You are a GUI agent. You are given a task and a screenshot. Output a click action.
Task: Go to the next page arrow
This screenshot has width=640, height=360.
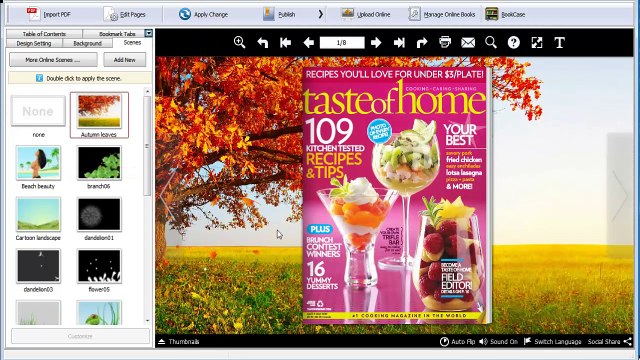[x=376, y=42]
